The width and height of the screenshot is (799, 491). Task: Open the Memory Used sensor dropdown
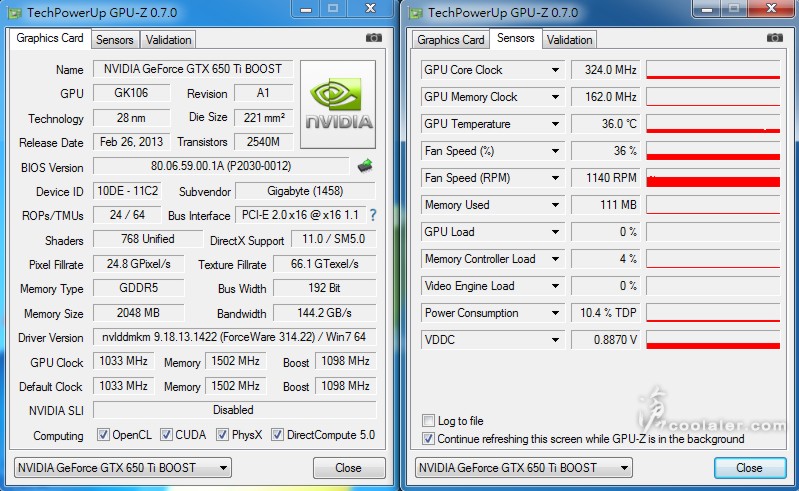pyautogui.click(x=555, y=205)
